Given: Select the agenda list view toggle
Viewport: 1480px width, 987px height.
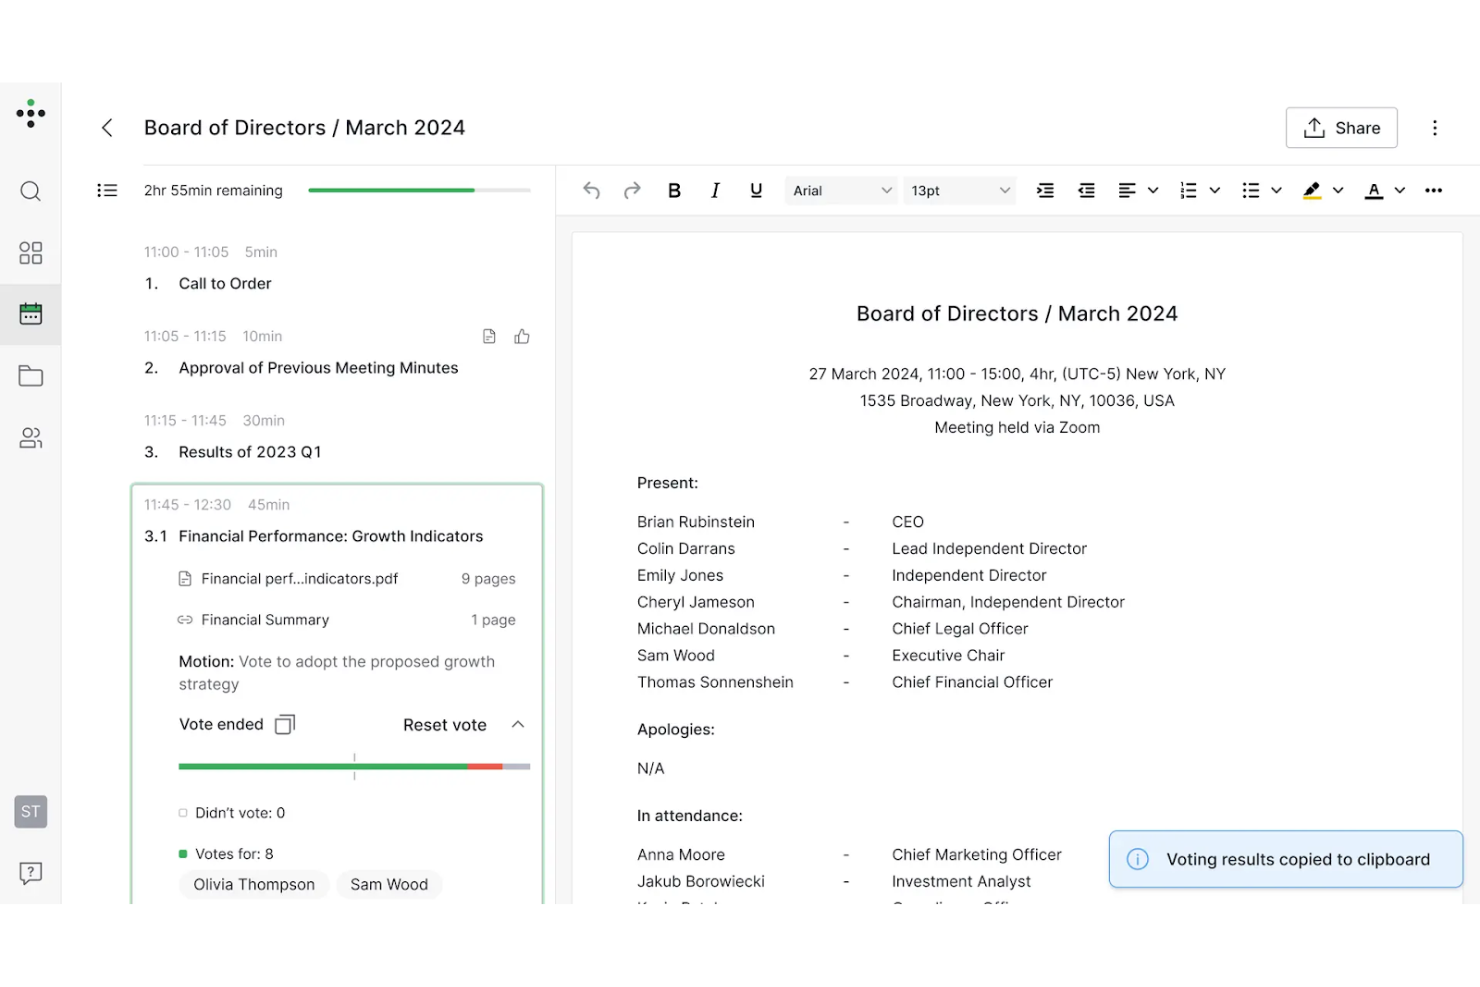Looking at the screenshot, I should [107, 190].
